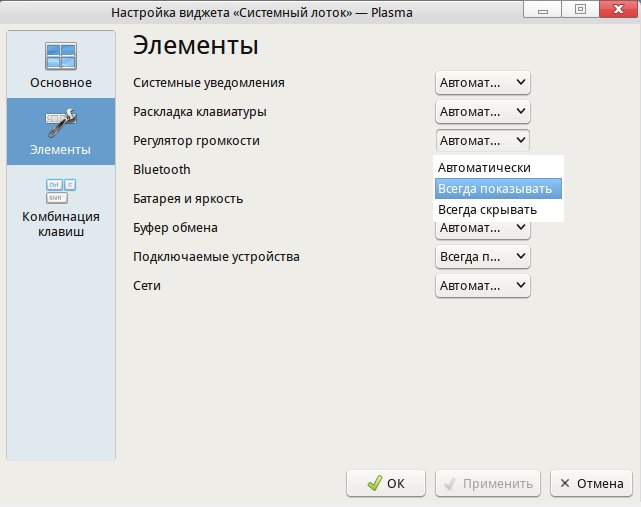The height and width of the screenshot is (507, 641).
Task: Collapse the Регулятор громкости dropdown
Action: (x=483, y=141)
